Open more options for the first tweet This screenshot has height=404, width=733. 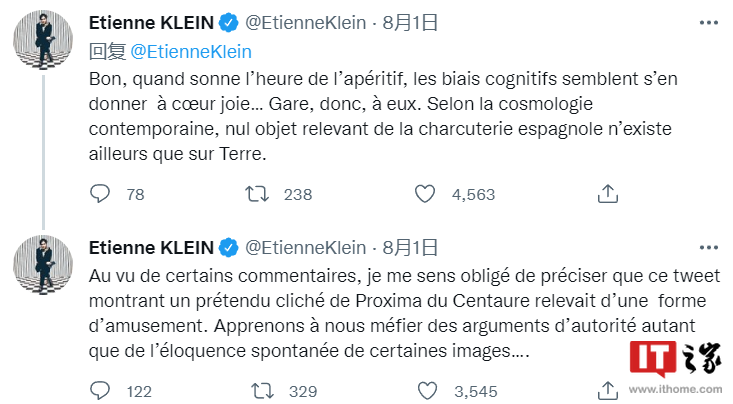708,20
